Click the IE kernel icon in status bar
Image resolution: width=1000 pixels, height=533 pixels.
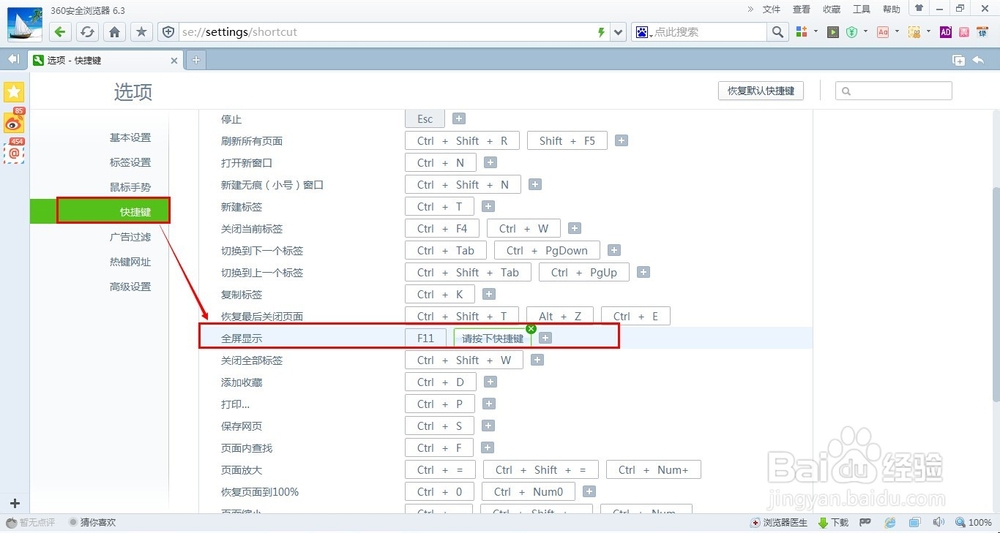coord(890,523)
